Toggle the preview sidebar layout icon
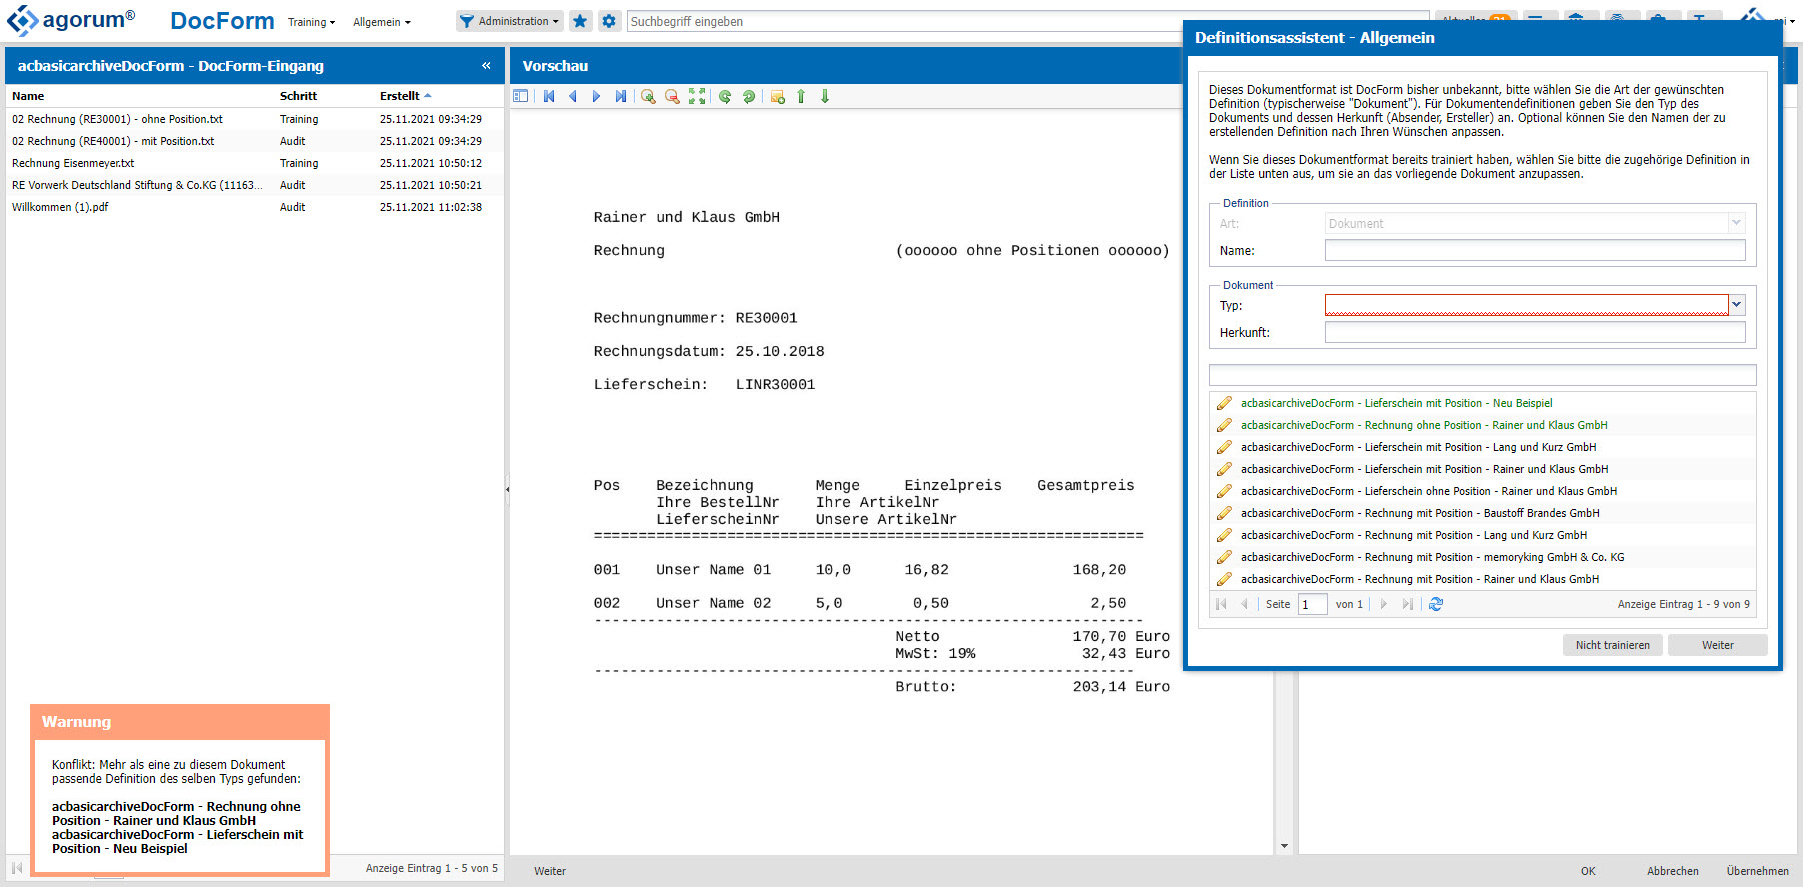Screen dimensions: 1803x887 (x=520, y=96)
